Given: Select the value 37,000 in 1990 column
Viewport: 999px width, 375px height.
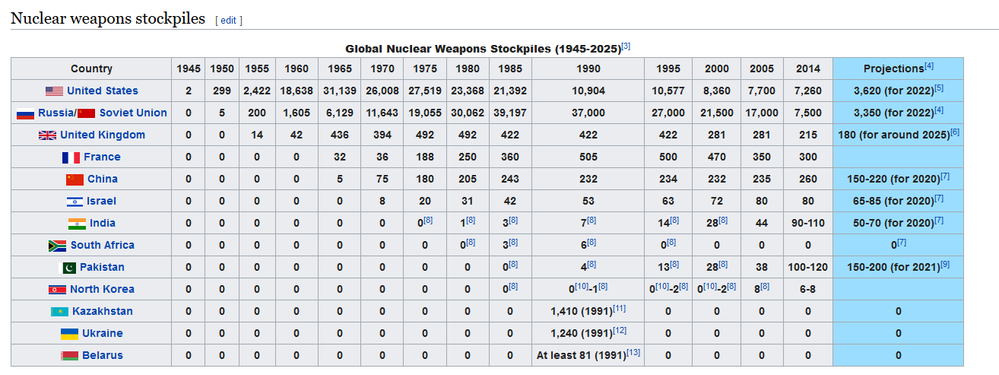Looking at the screenshot, I should (x=588, y=113).
